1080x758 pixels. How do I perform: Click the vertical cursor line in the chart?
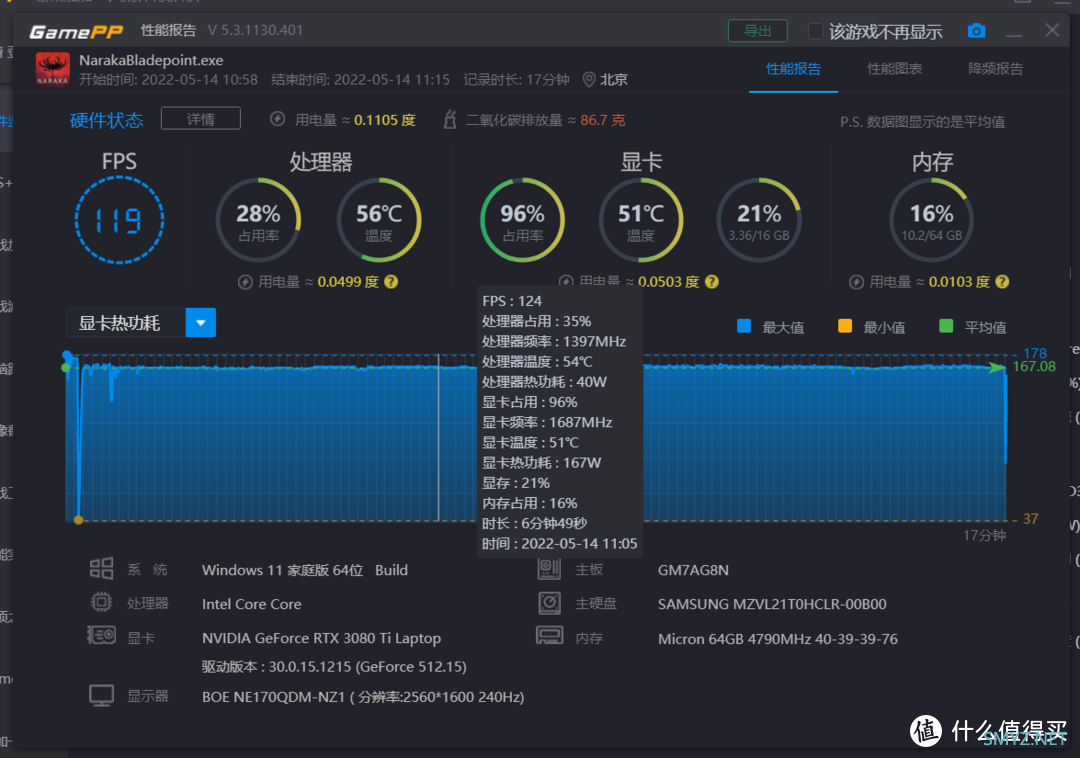(439, 438)
